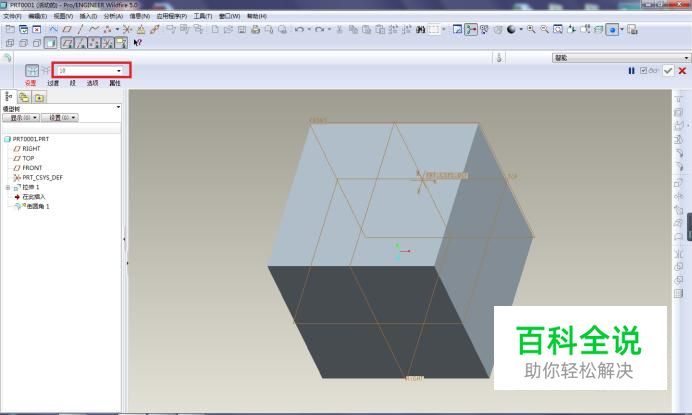The image size is (692, 415).
Task: Open the smart selection filter dropdown
Action: tap(621, 58)
